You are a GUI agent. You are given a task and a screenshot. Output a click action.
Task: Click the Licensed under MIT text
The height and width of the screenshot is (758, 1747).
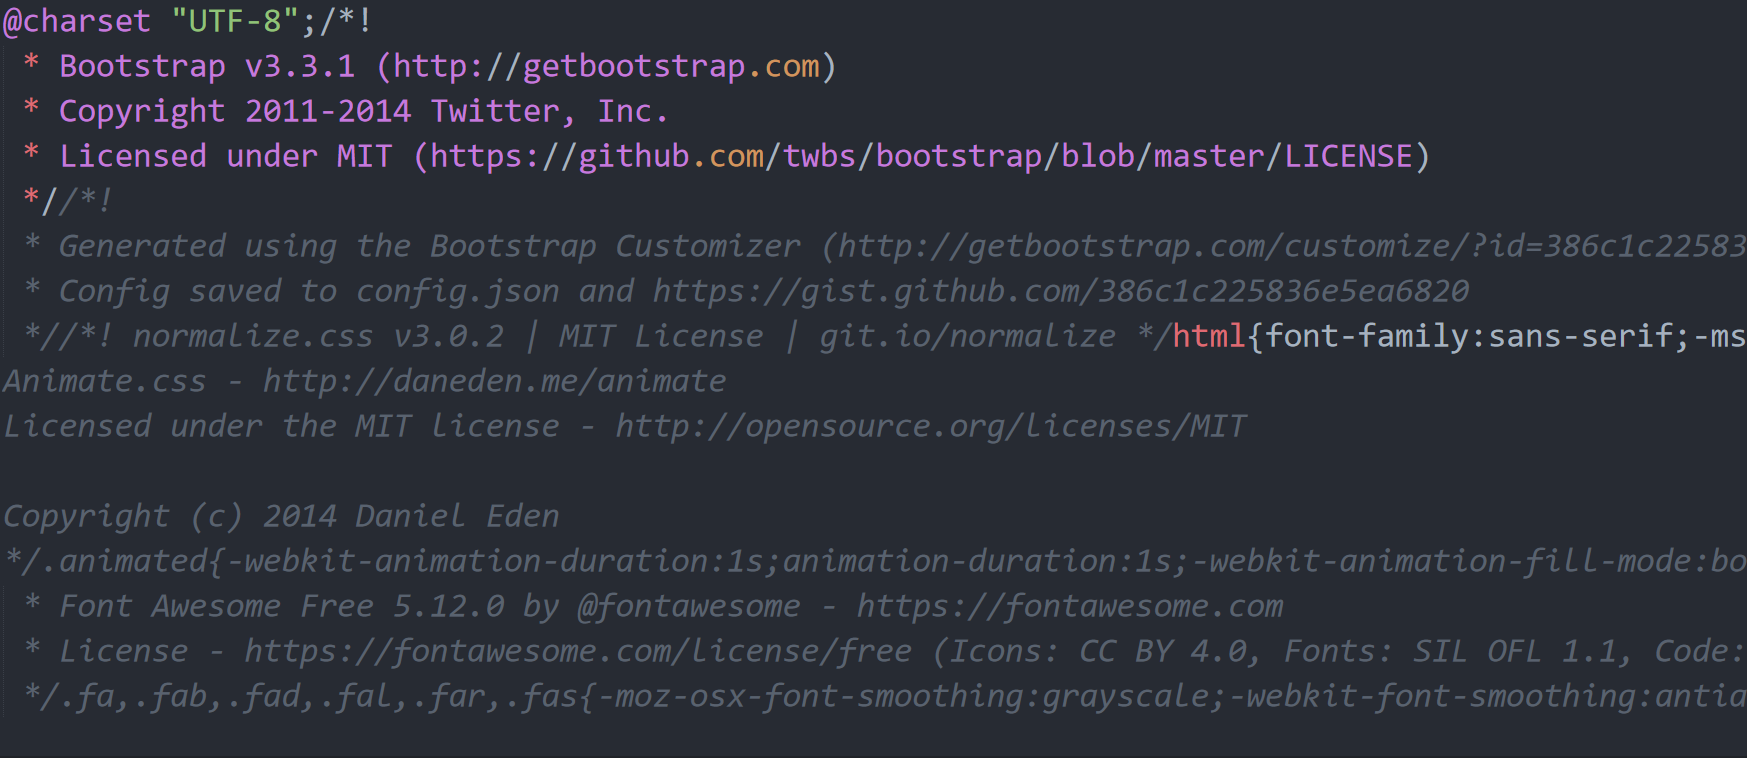(225, 156)
